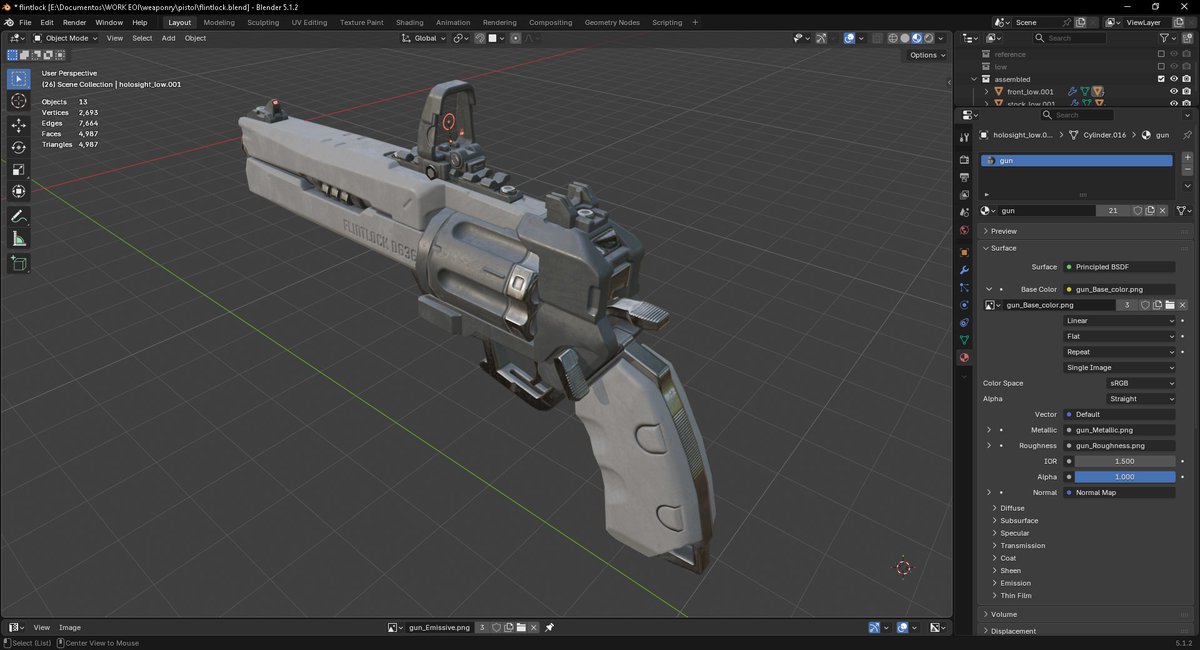Image resolution: width=1200 pixels, height=650 pixels.
Task: Open Linear interpolation dropdown
Action: (x=1120, y=321)
